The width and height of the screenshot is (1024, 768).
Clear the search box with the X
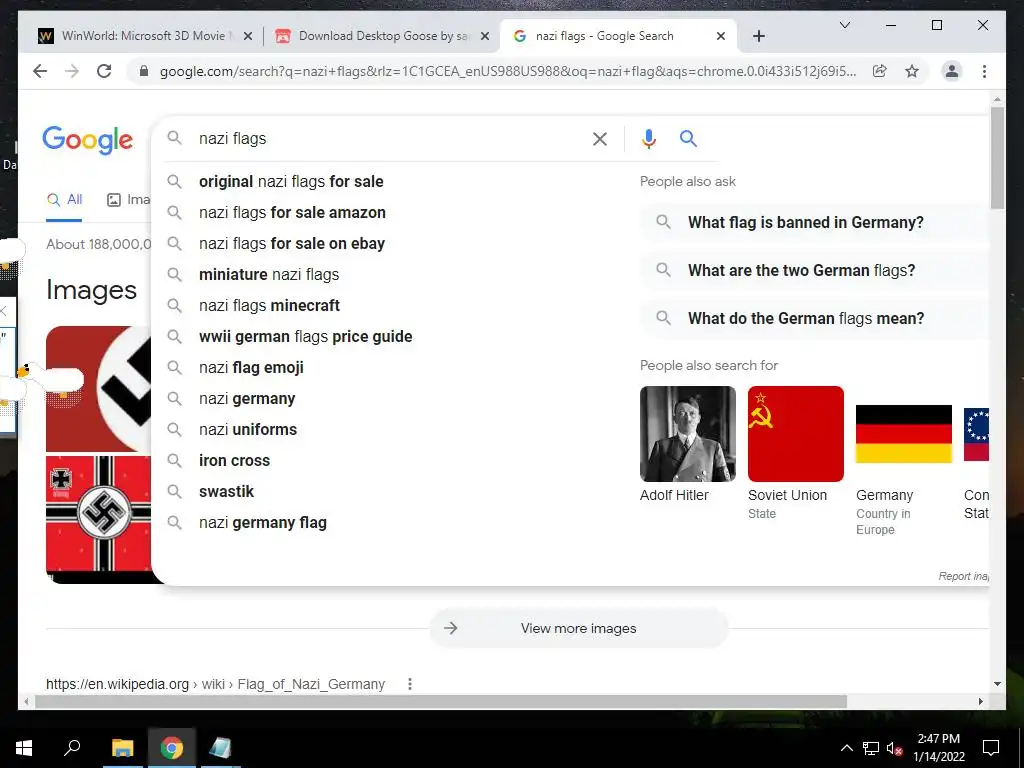point(600,138)
